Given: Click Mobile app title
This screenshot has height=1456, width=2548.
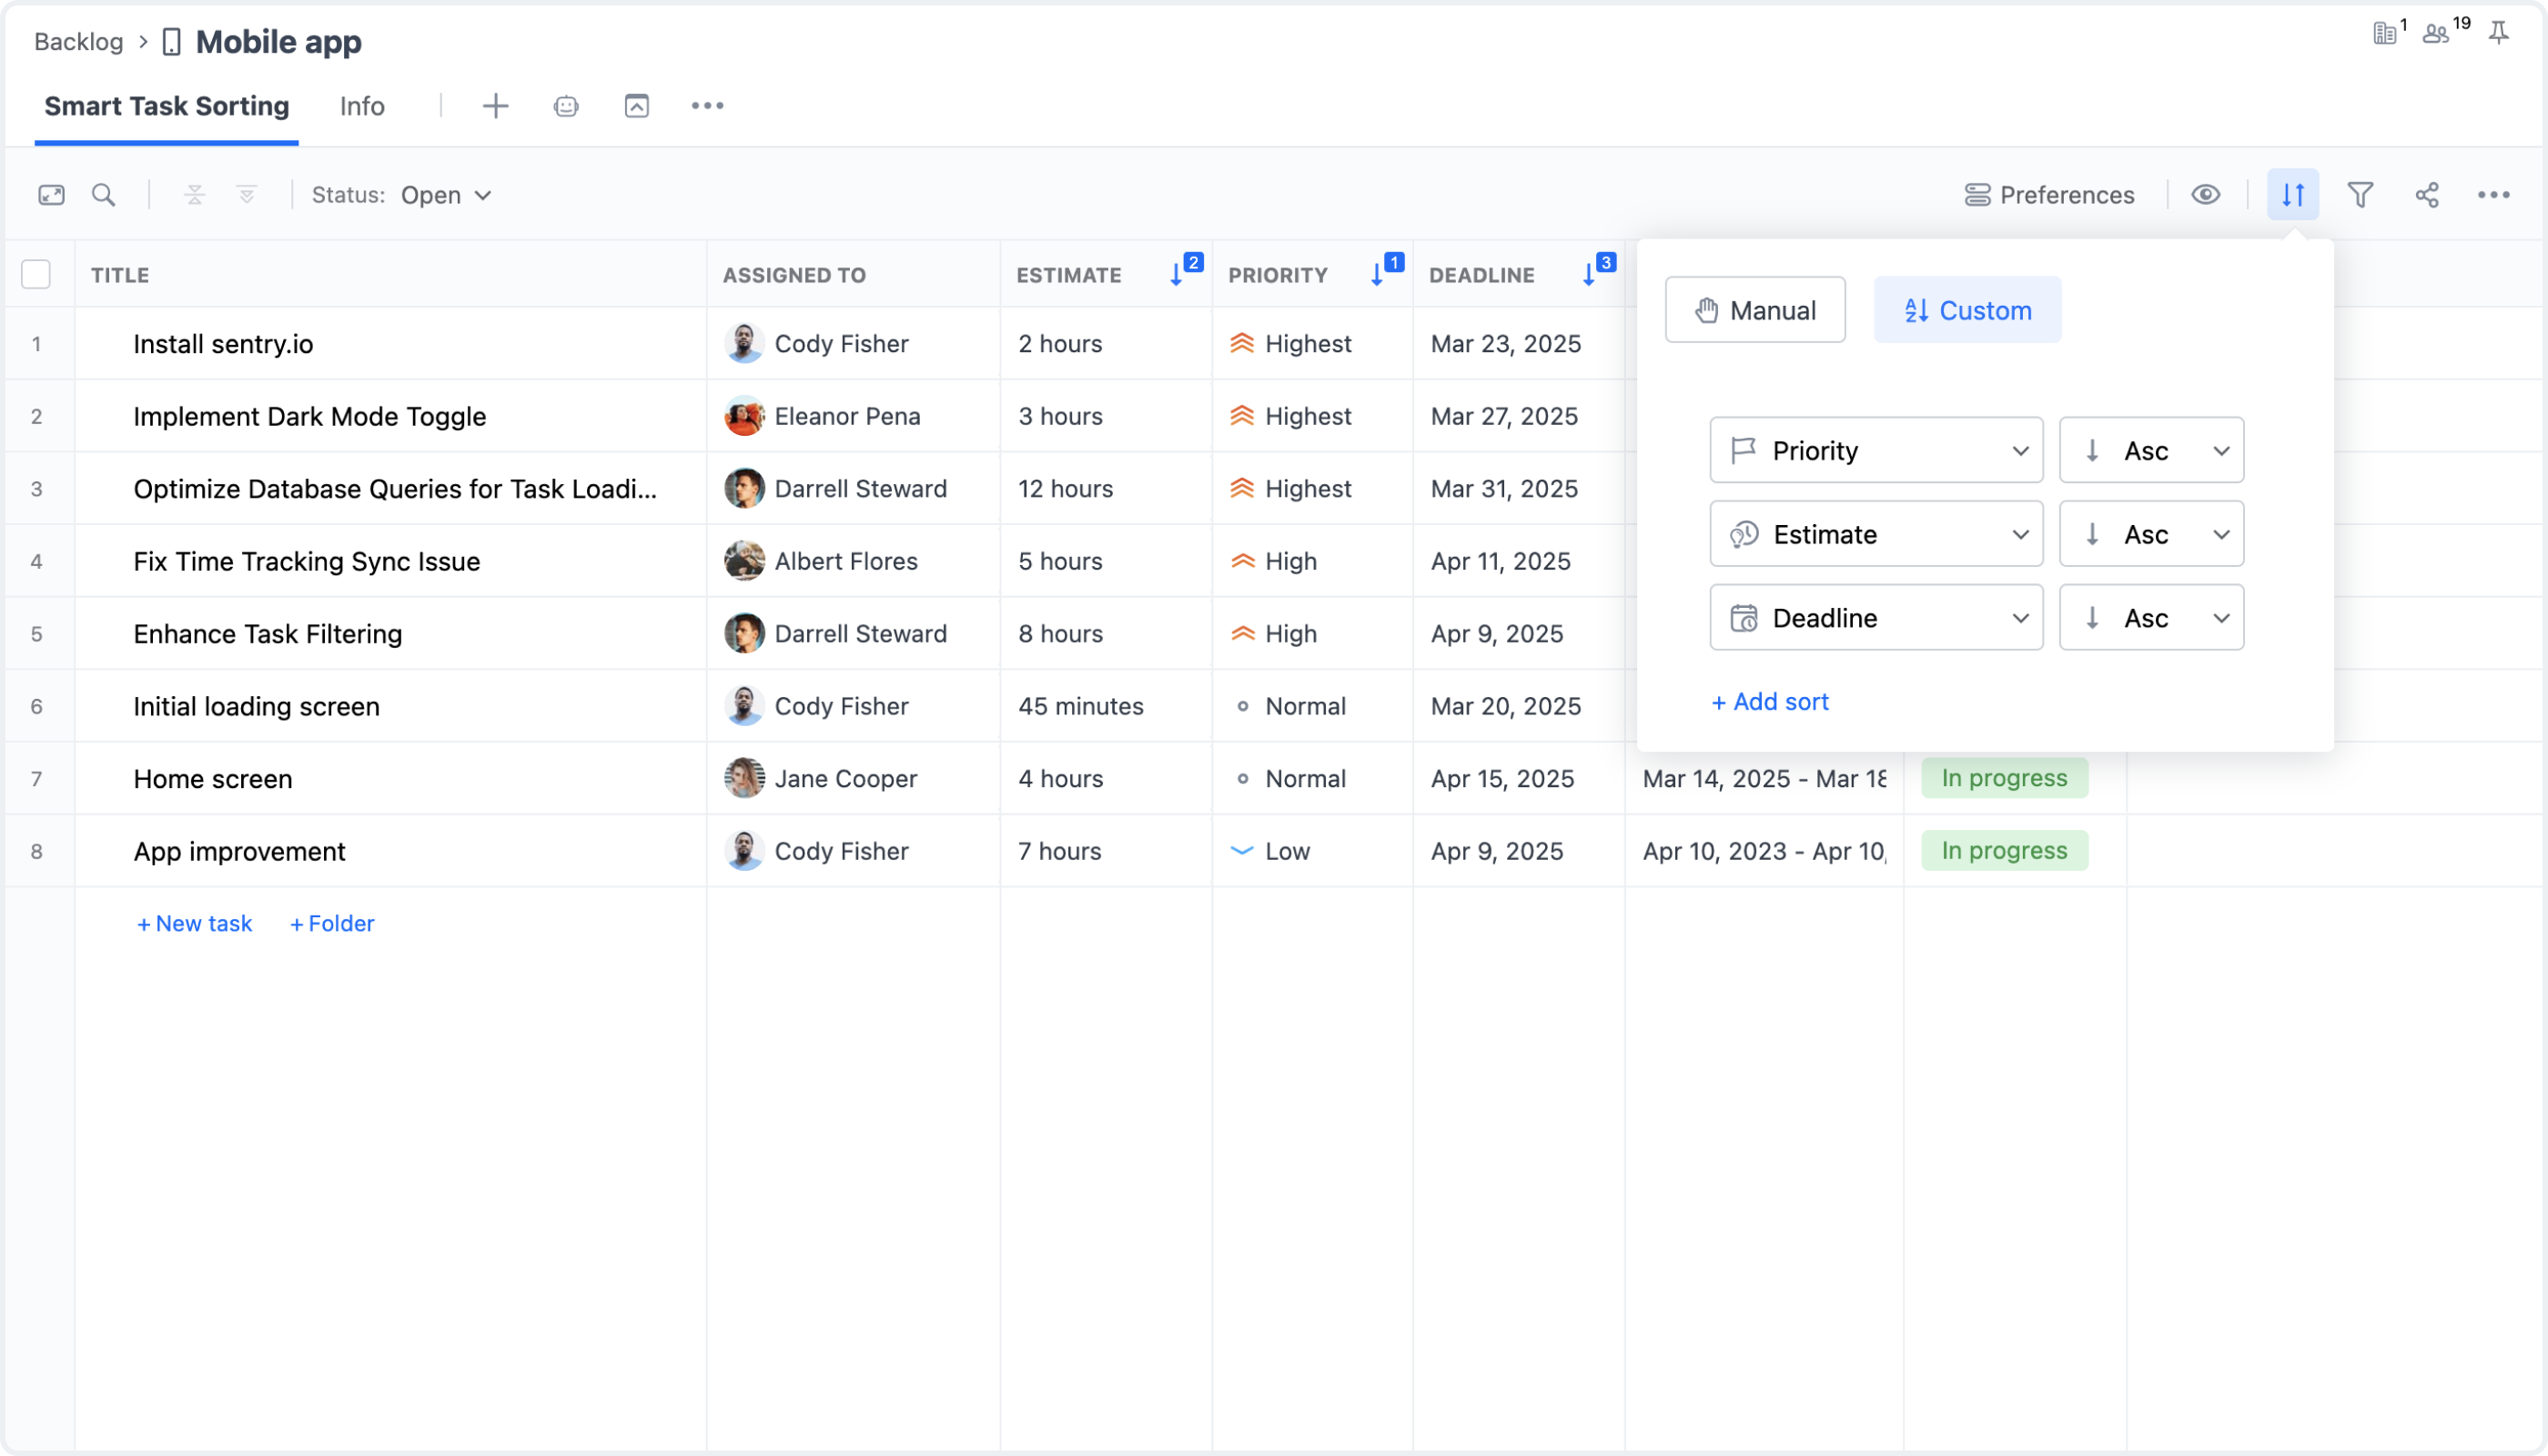Looking at the screenshot, I should point(278,42).
